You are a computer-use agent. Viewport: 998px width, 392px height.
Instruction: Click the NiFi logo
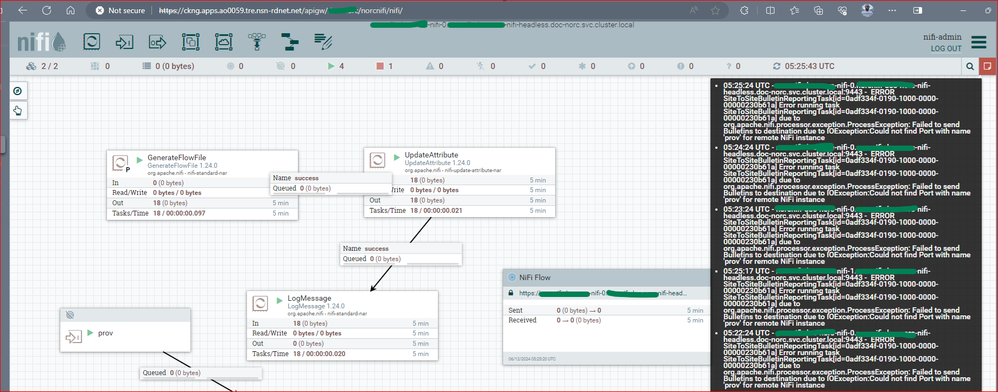pos(41,42)
